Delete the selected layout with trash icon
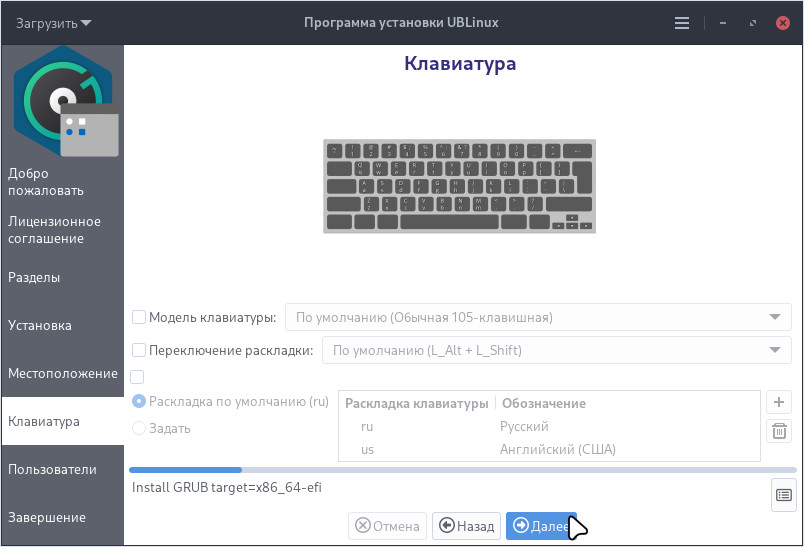 pyautogui.click(x=778, y=431)
